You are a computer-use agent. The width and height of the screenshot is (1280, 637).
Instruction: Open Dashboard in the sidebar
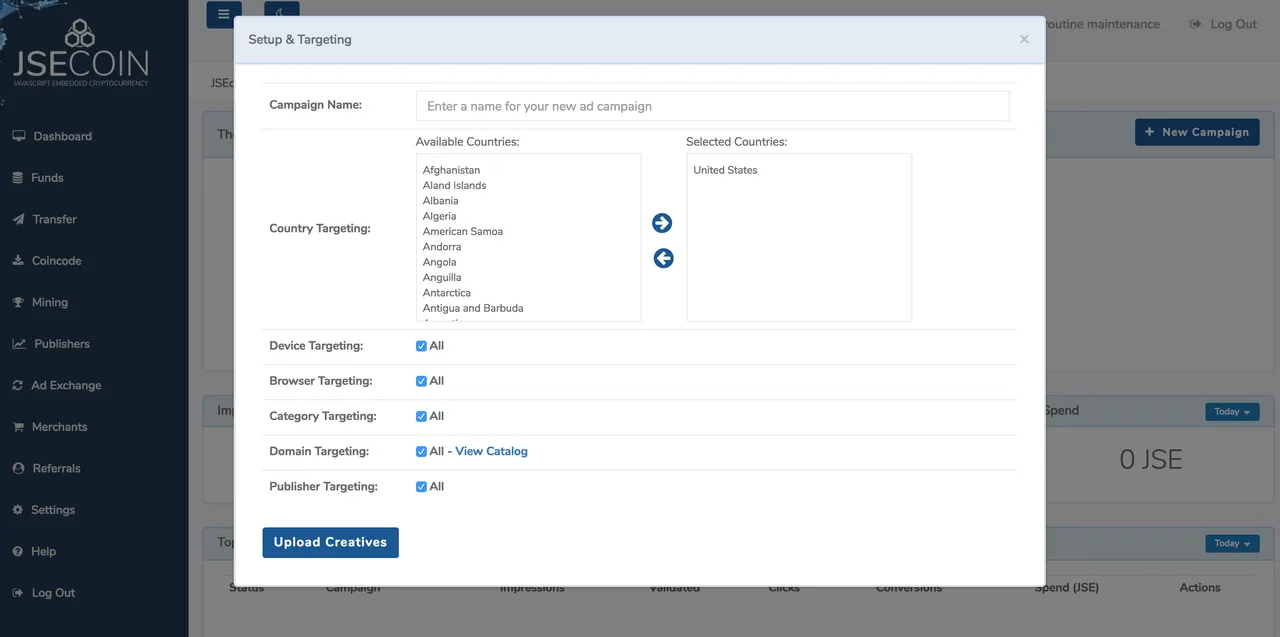62,136
